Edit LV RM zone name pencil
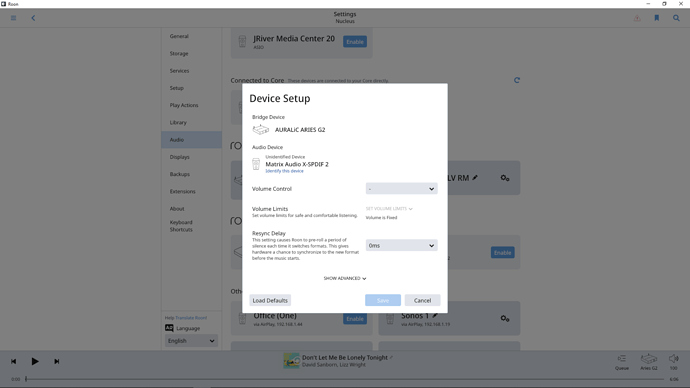The image size is (690, 388). pyautogui.click(x=475, y=178)
